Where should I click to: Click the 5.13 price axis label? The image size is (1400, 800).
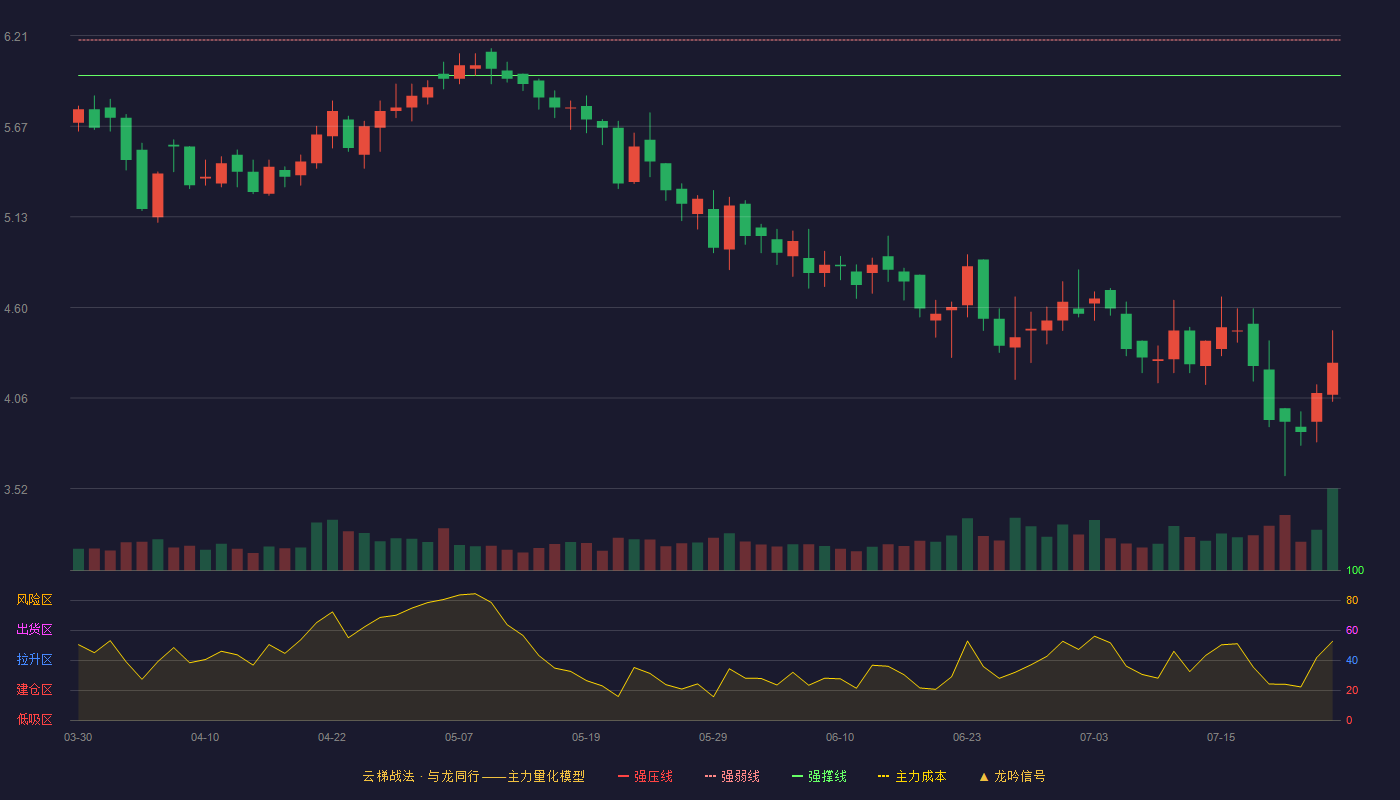(15, 218)
